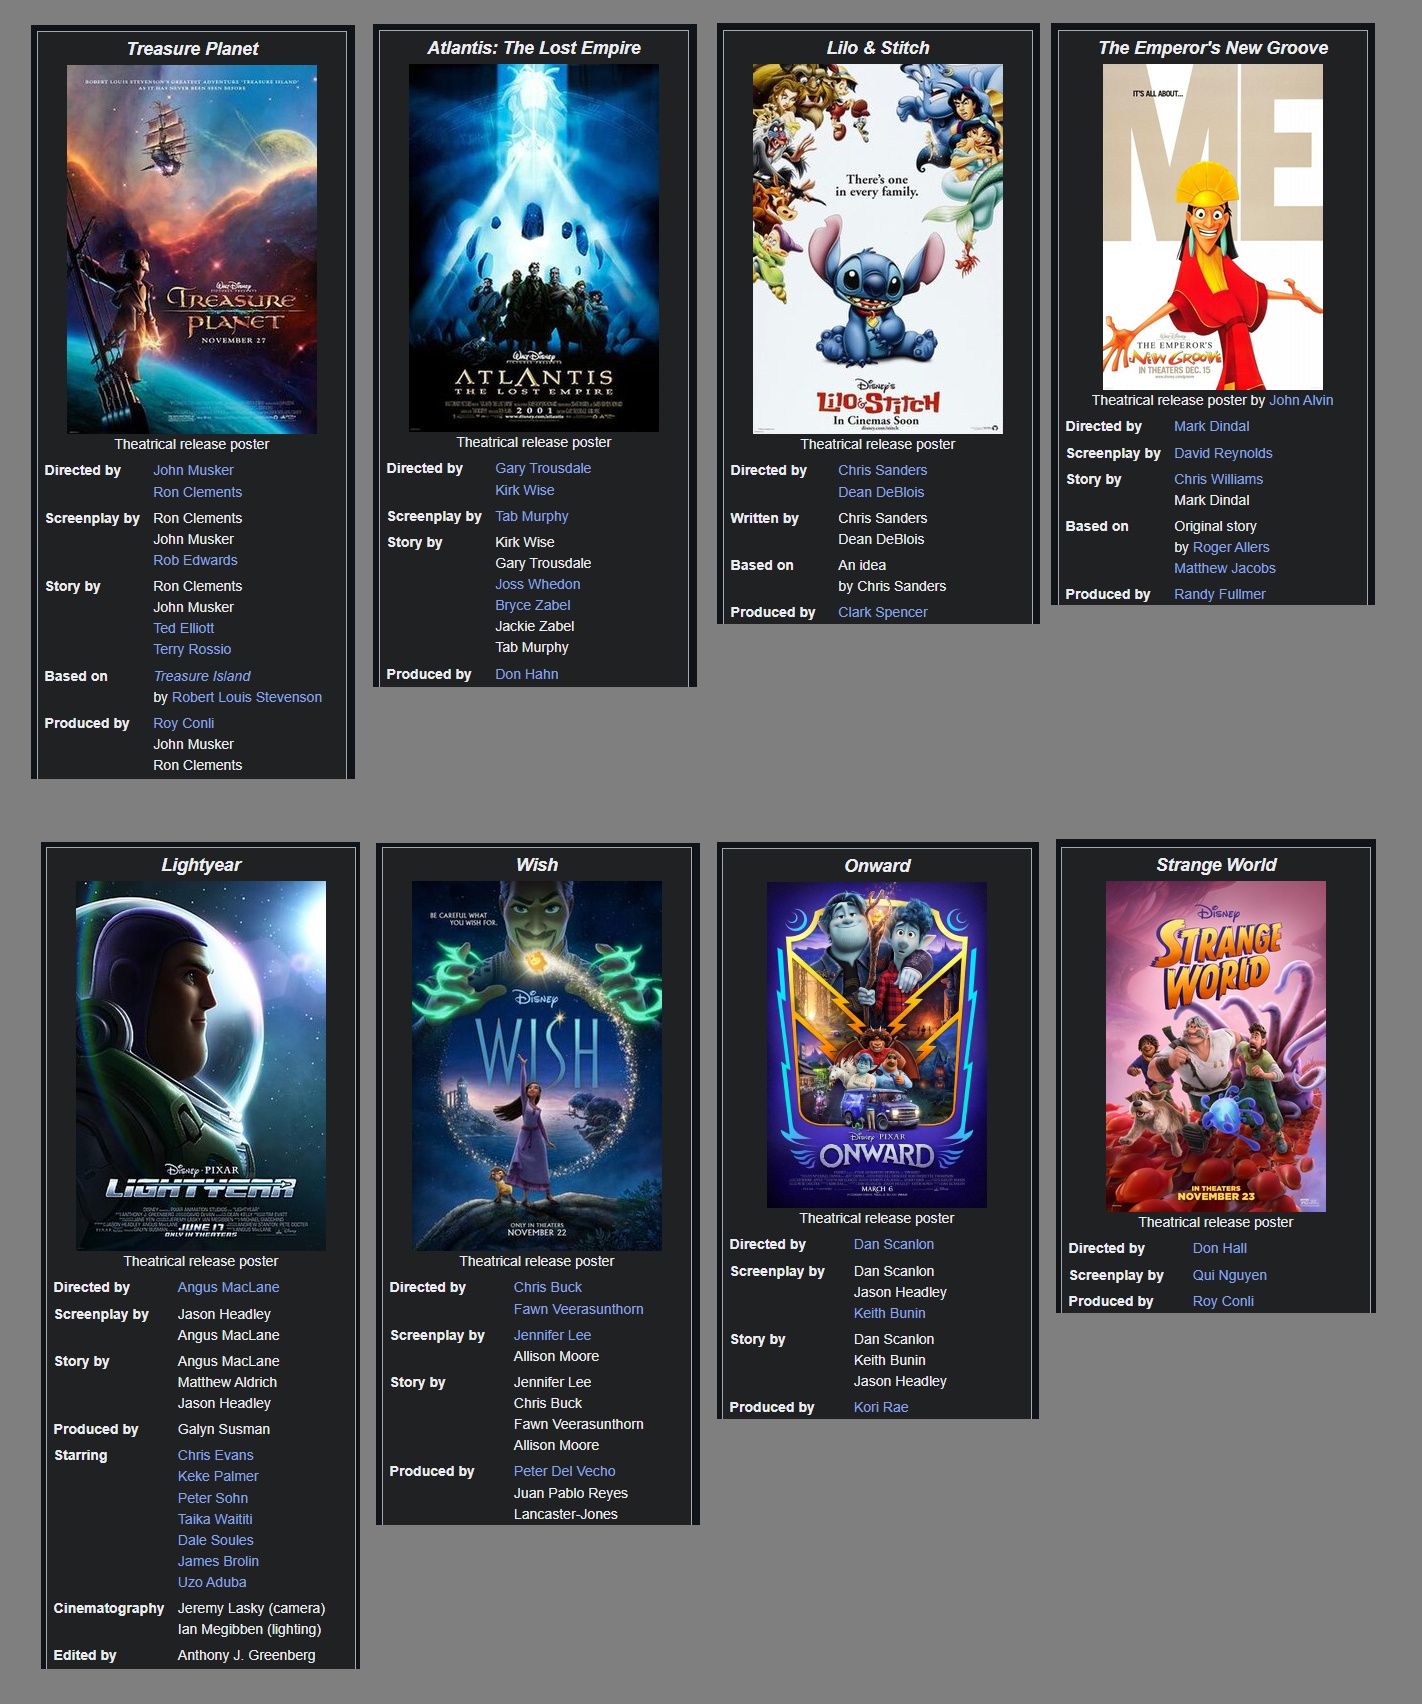
Task: Follow the Uzo Aduba link
Action: pyautogui.click(x=212, y=1582)
